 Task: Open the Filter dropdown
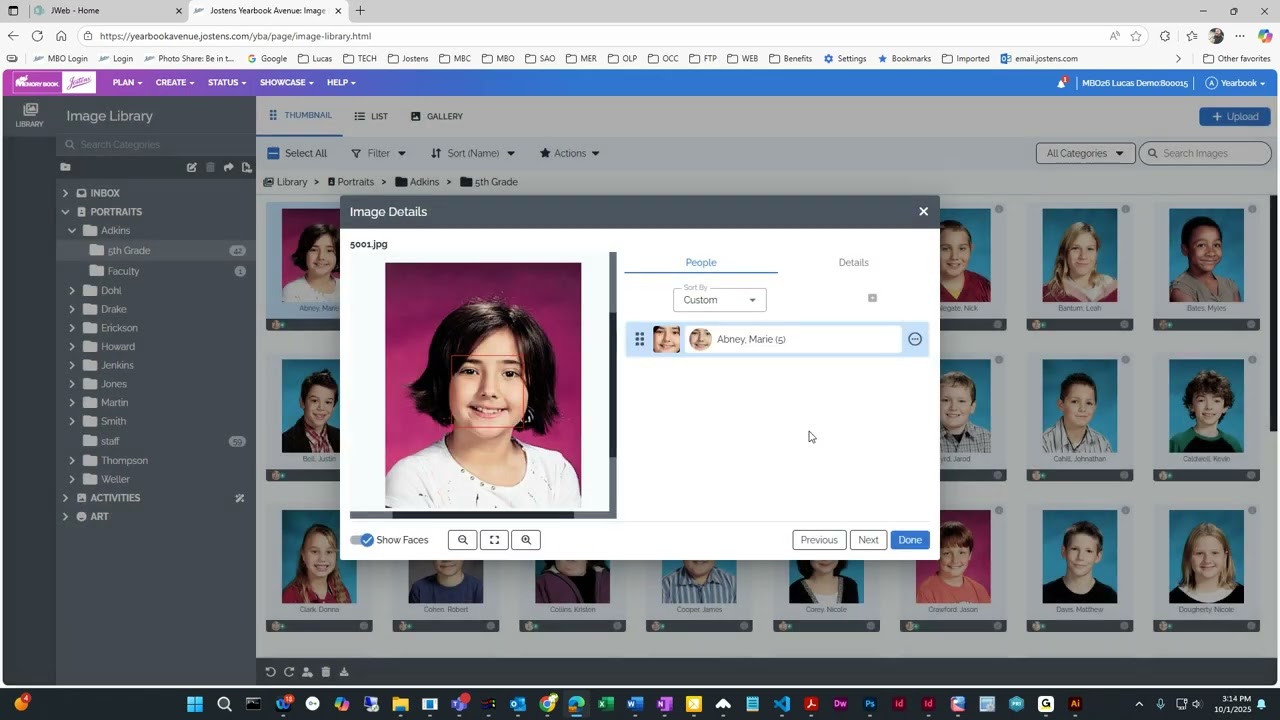tap(378, 153)
